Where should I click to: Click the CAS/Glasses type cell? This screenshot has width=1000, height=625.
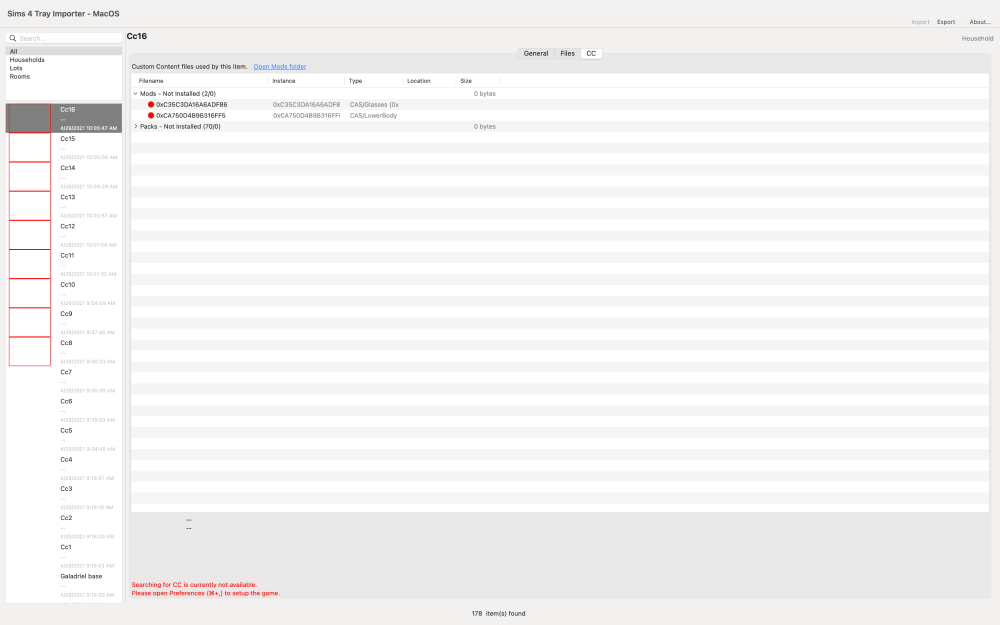point(374,105)
